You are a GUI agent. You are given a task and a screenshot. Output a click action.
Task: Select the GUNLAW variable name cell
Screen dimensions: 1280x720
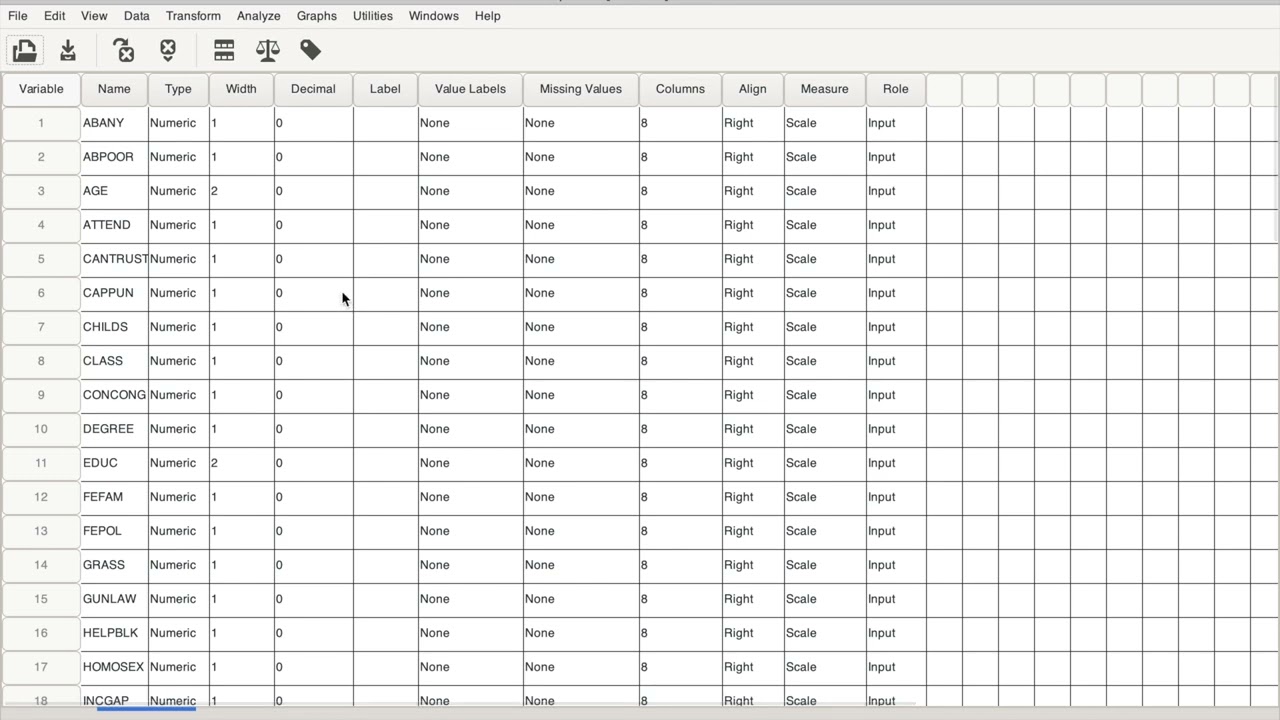[114, 599]
